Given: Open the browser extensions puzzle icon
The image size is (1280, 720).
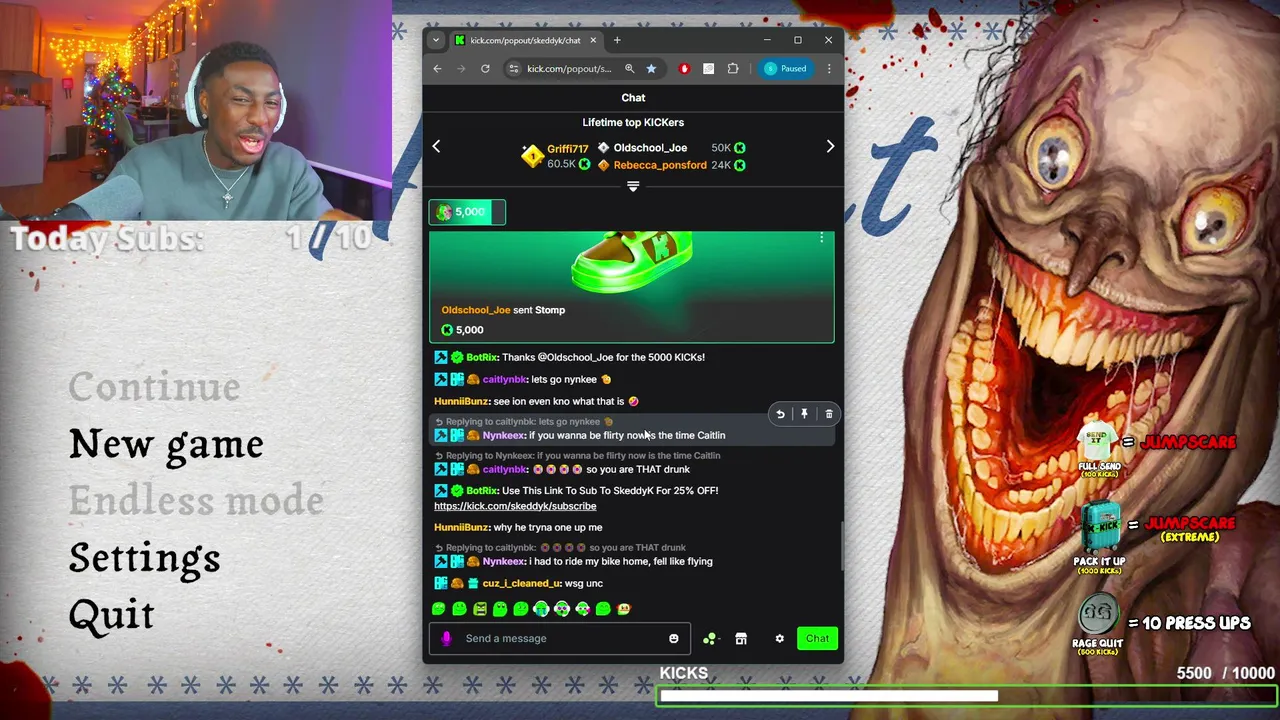Looking at the screenshot, I should [733, 69].
